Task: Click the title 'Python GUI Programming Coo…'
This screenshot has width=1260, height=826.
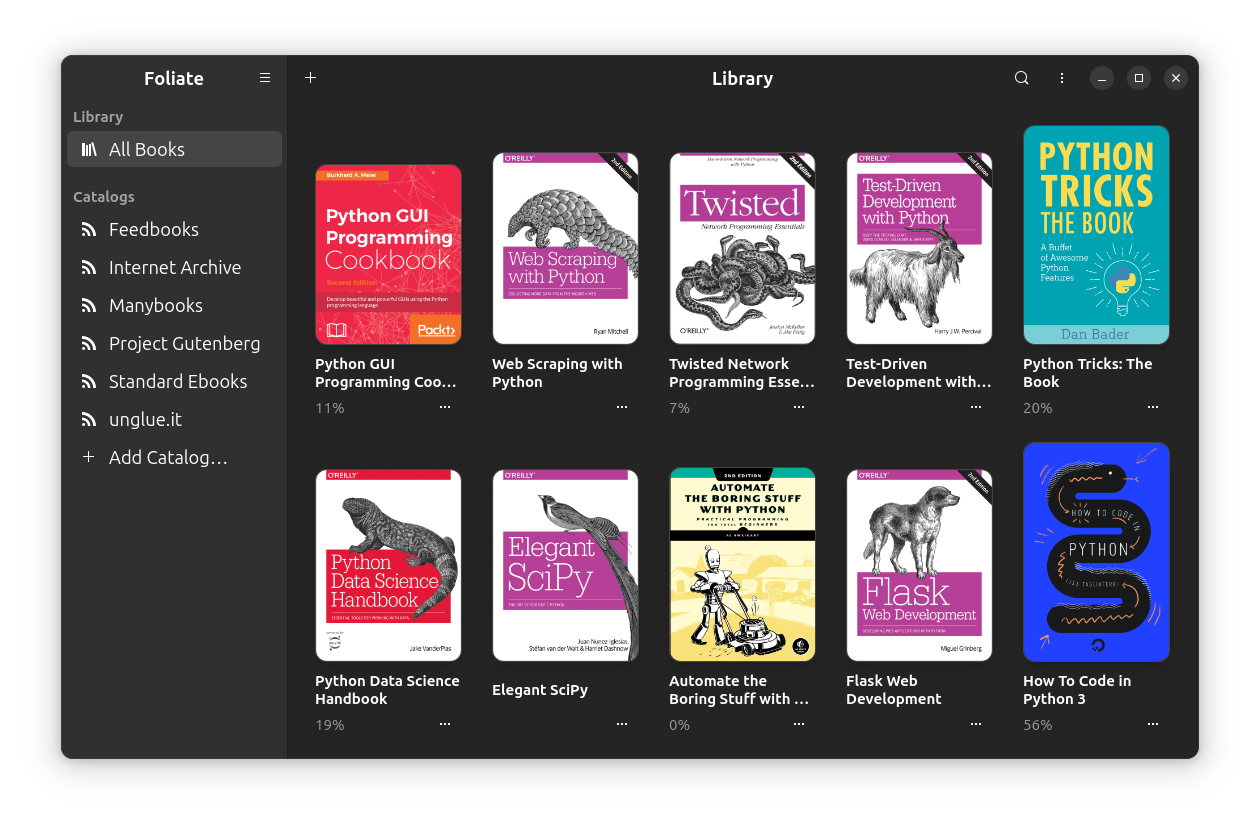Action: [386, 373]
